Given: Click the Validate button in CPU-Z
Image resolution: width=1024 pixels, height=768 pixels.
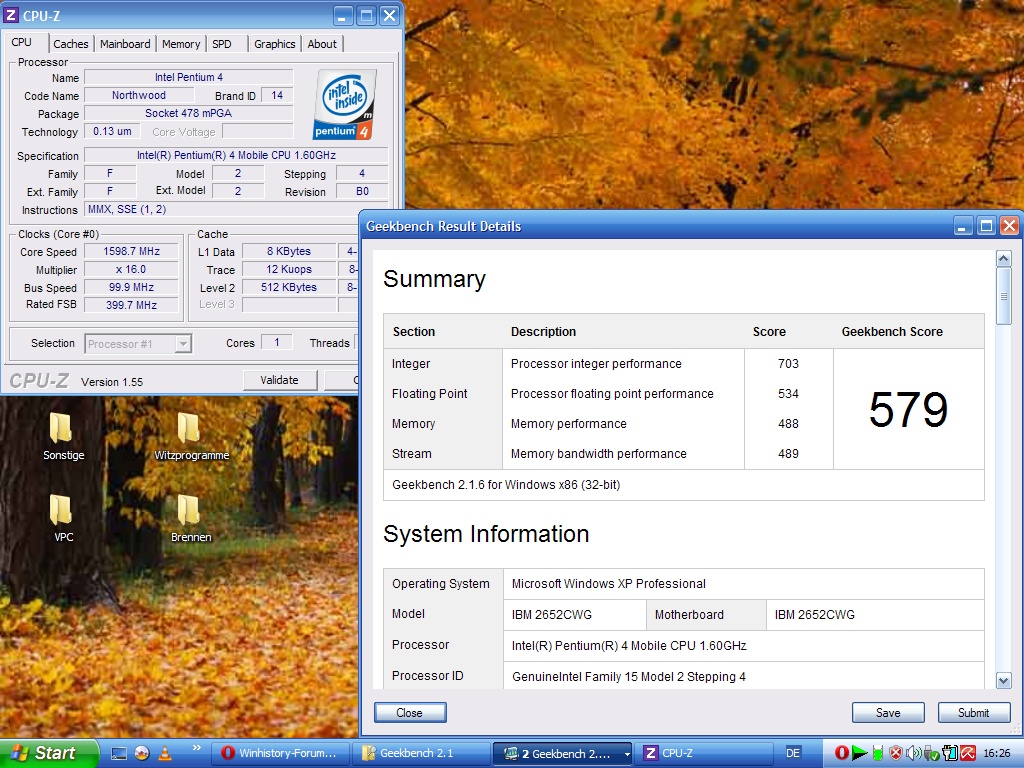Looking at the screenshot, I should click(279, 380).
